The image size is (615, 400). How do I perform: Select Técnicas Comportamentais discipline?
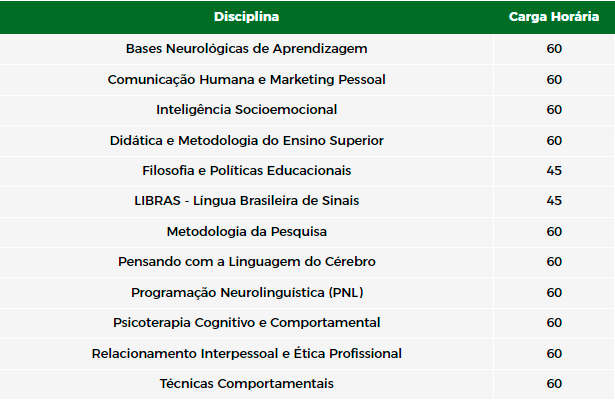[x=246, y=384]
